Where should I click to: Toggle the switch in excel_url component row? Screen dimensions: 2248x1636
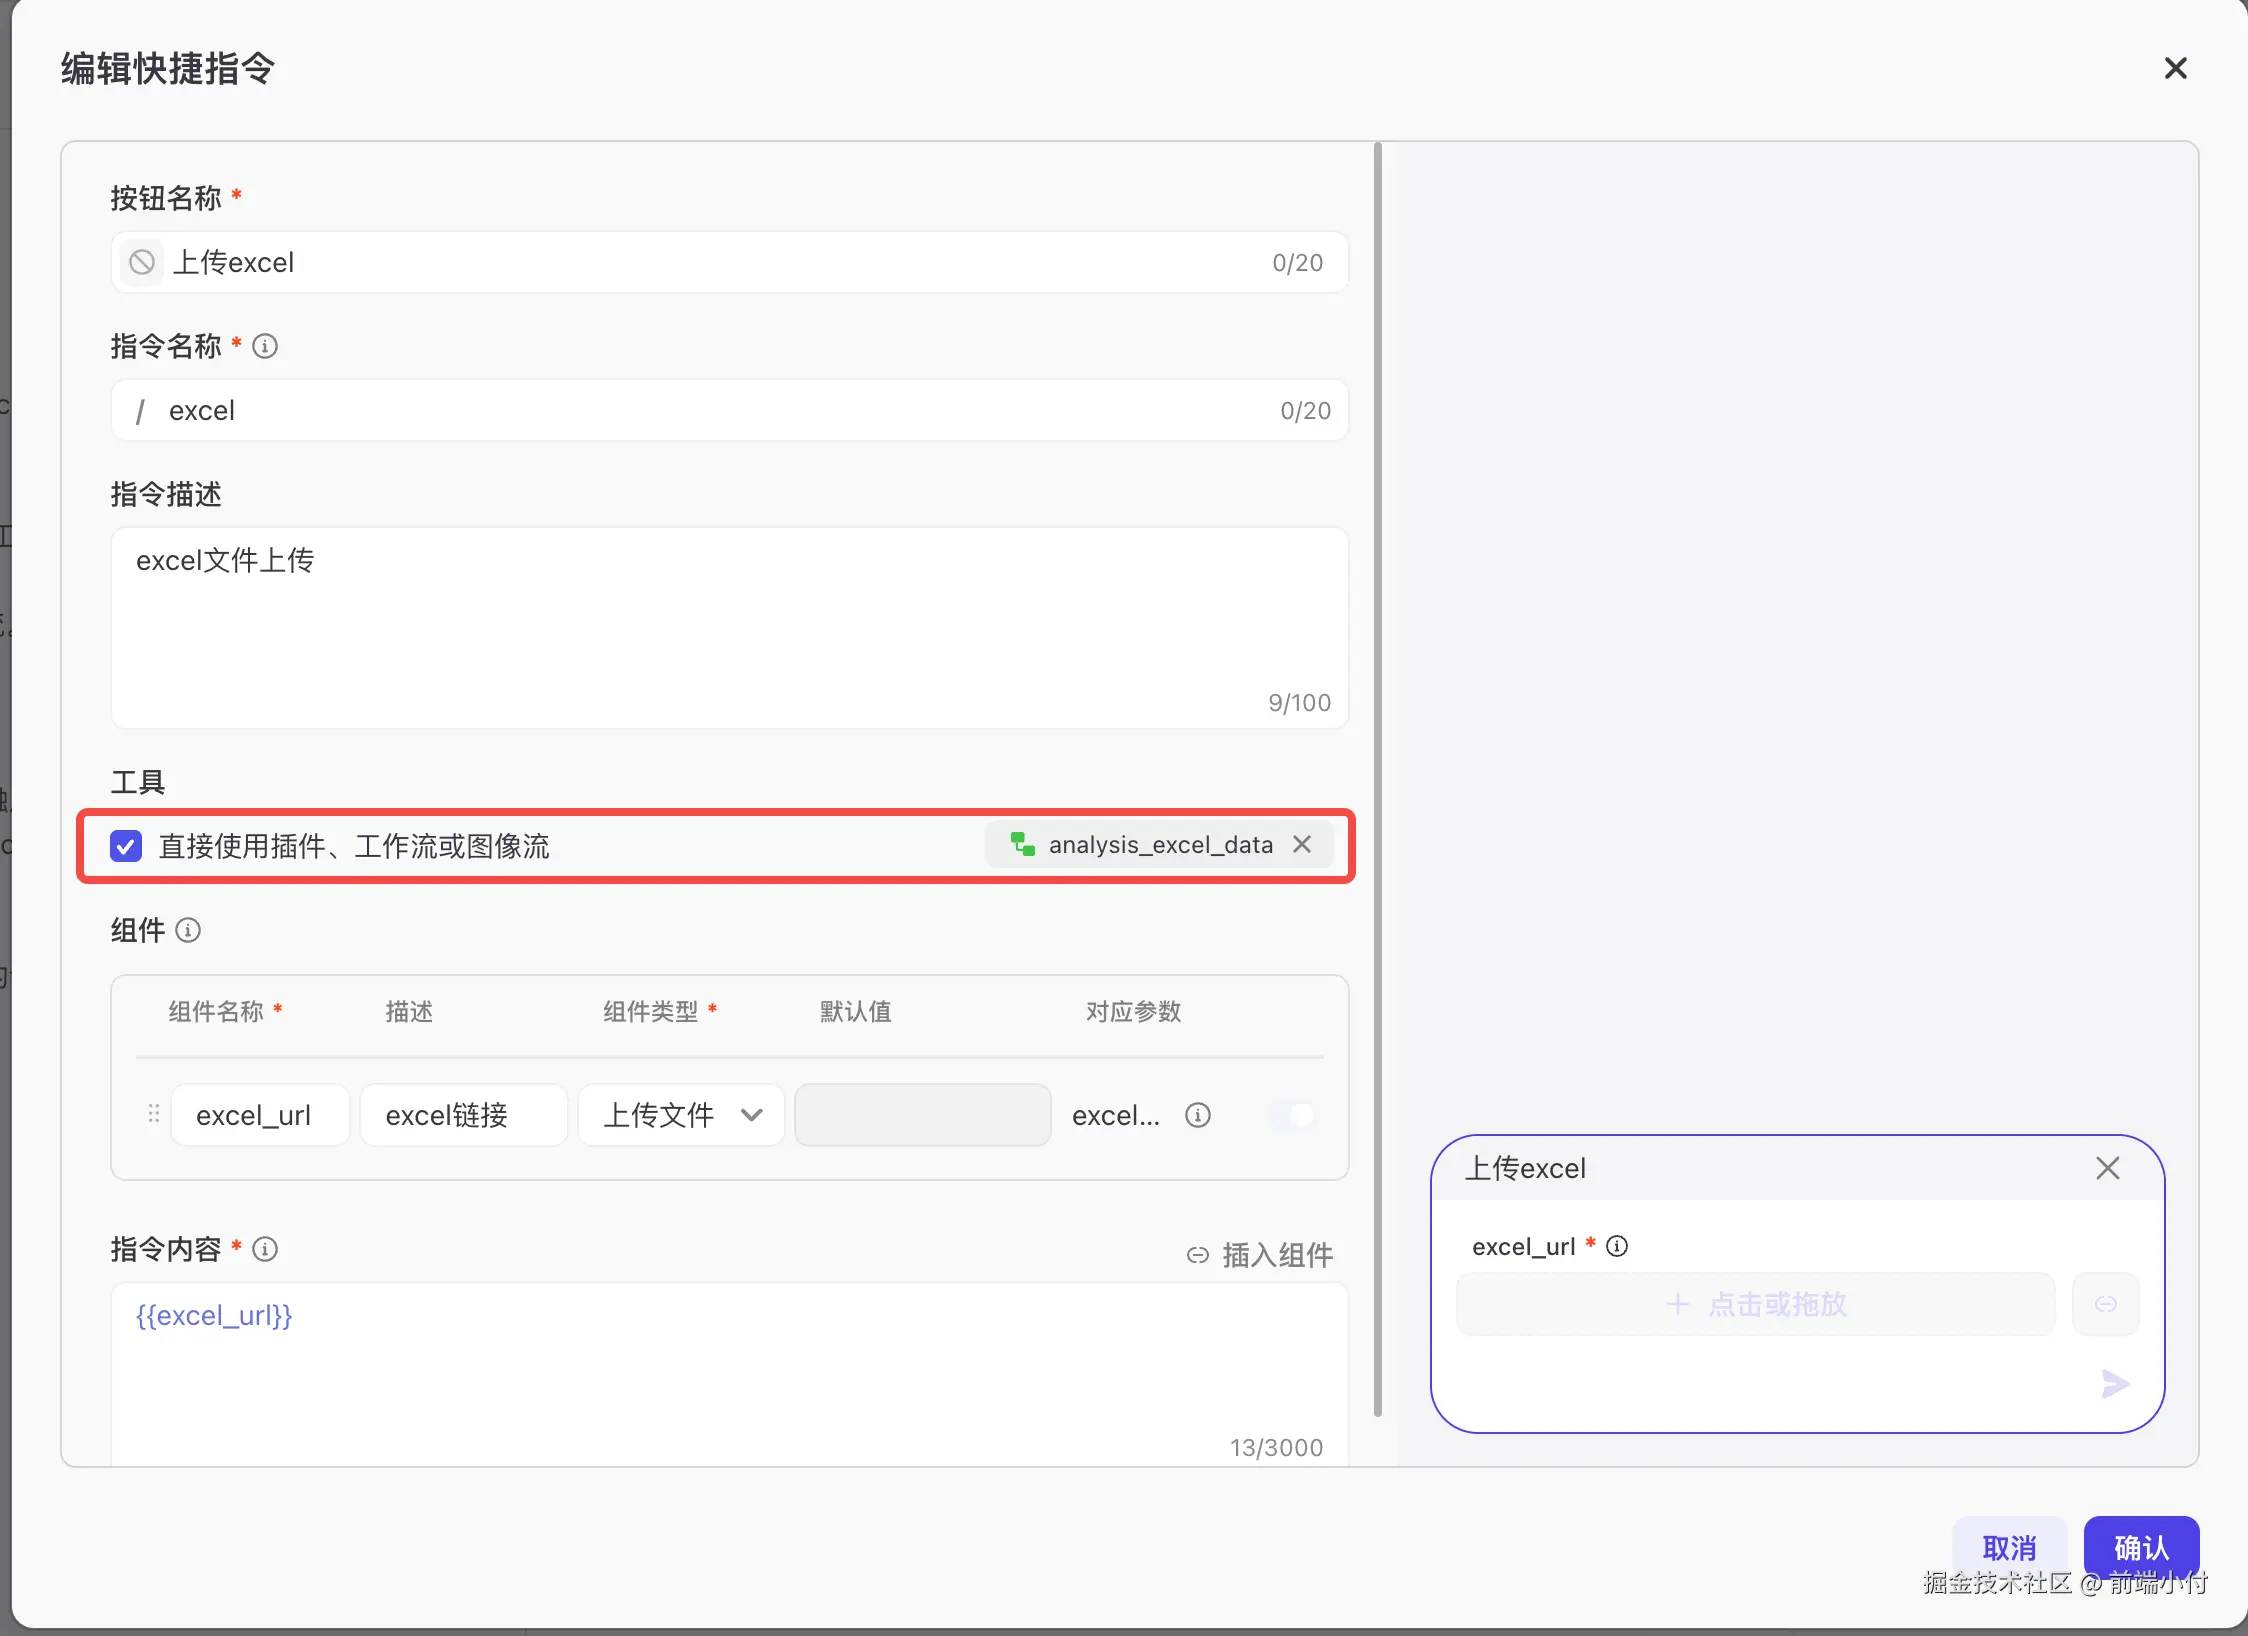1292,1115
